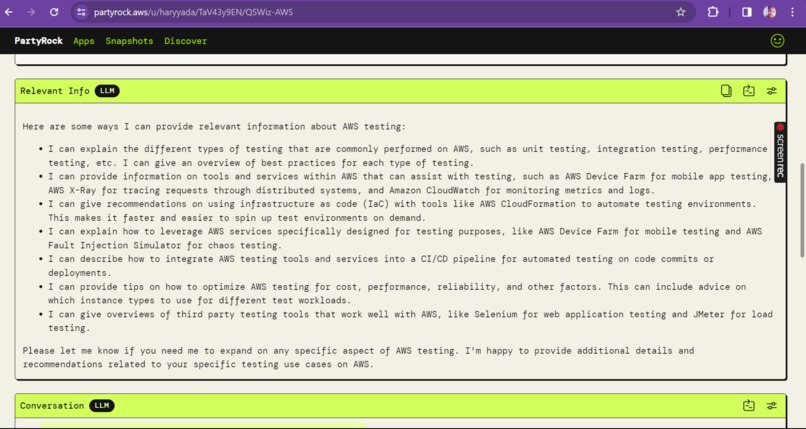The image size is (806, 429).
Task: Click the LLM badge beside Relevant Info
Action: pos(107,91)
